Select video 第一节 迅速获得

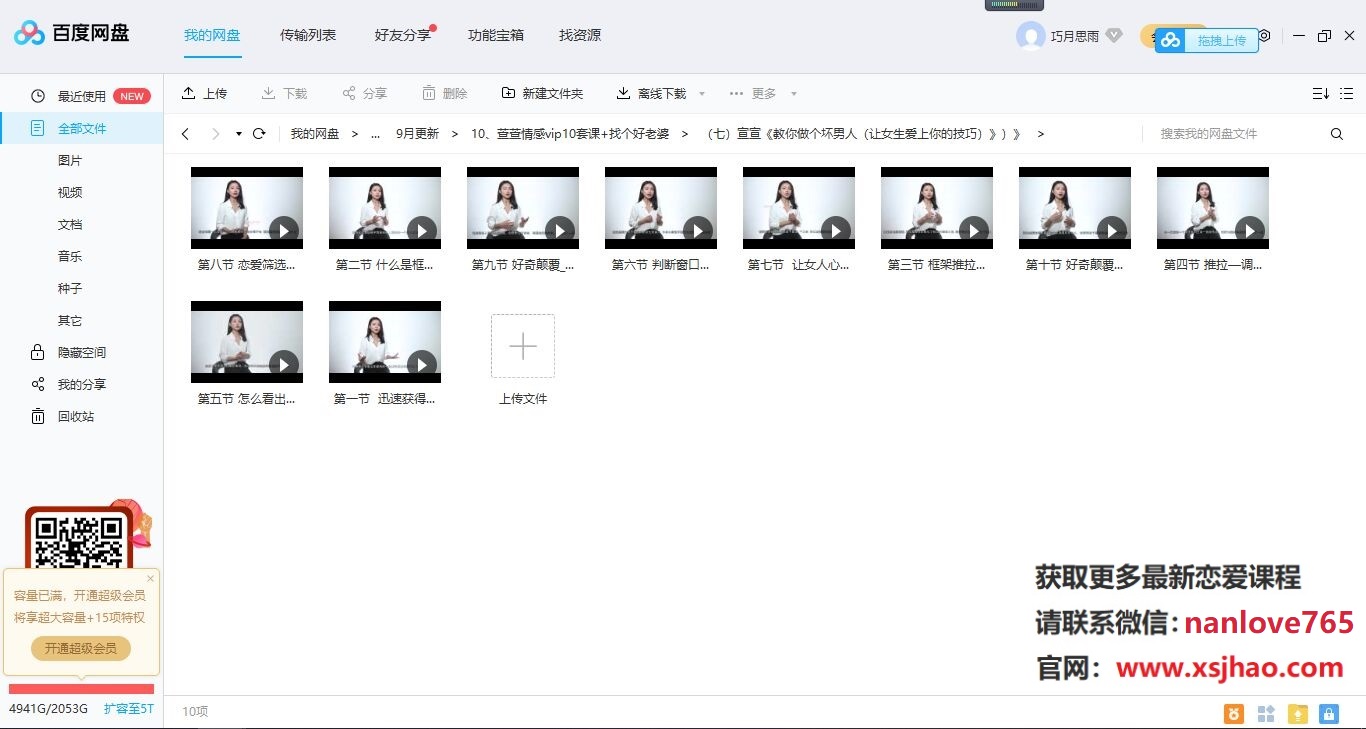[x=385, y=342]
